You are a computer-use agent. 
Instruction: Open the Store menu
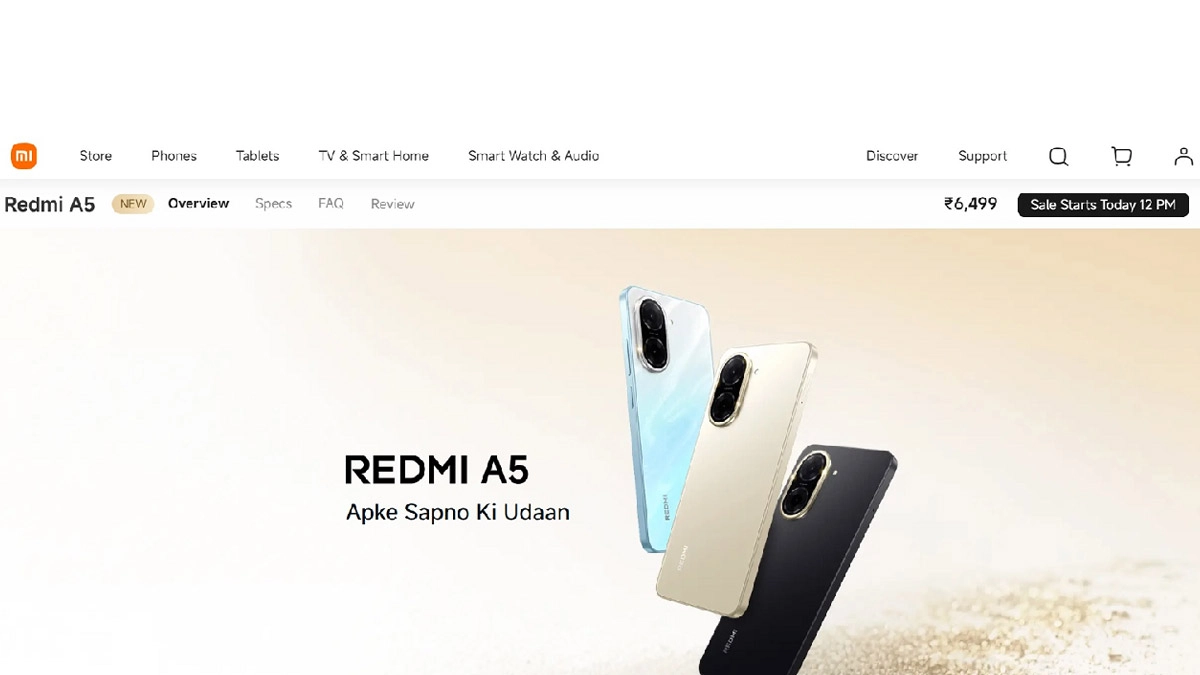(x=96, y=156)
